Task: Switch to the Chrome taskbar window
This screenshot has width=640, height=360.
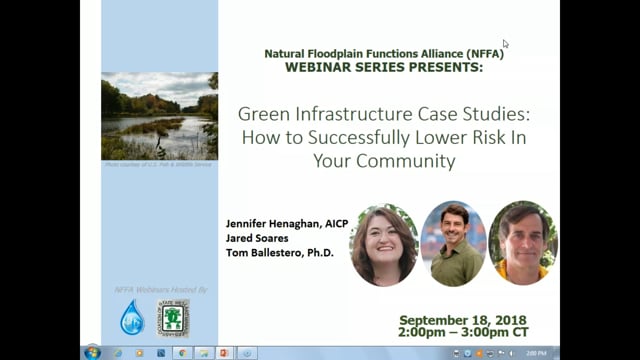Action: [182, 353]
